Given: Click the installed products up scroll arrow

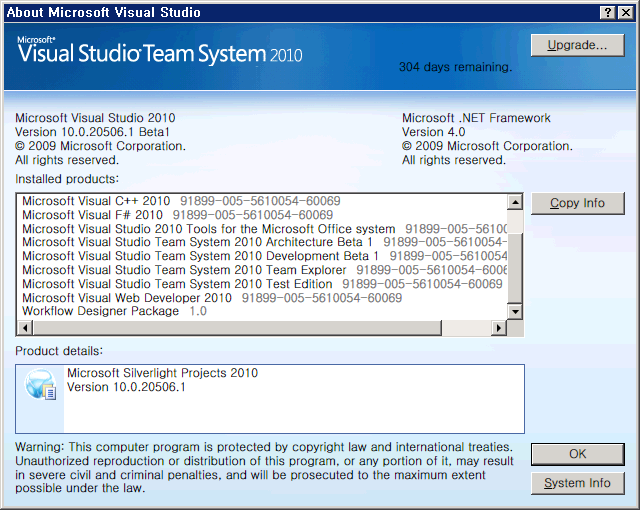Looking at the screenshot, I should pyautogui.click(x=515, y=202).
